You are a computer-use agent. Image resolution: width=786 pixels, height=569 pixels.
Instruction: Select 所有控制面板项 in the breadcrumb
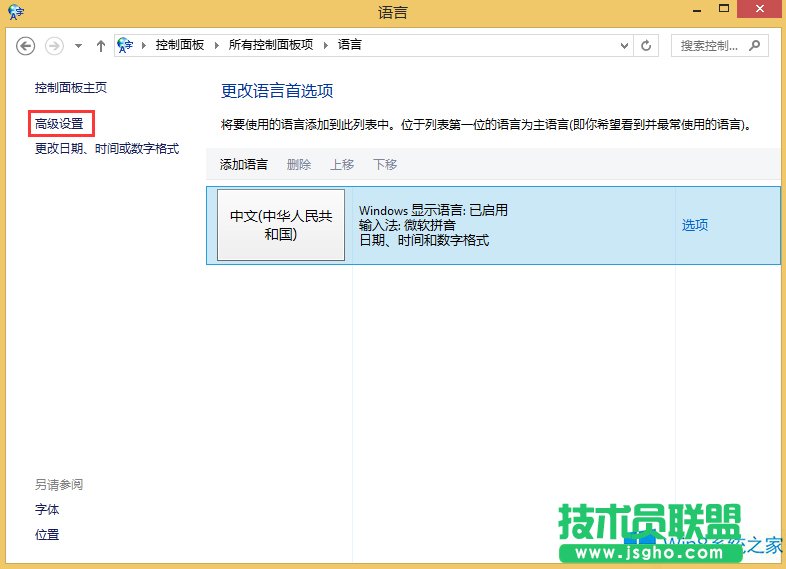pyautogui.click(x=271, y=45)
